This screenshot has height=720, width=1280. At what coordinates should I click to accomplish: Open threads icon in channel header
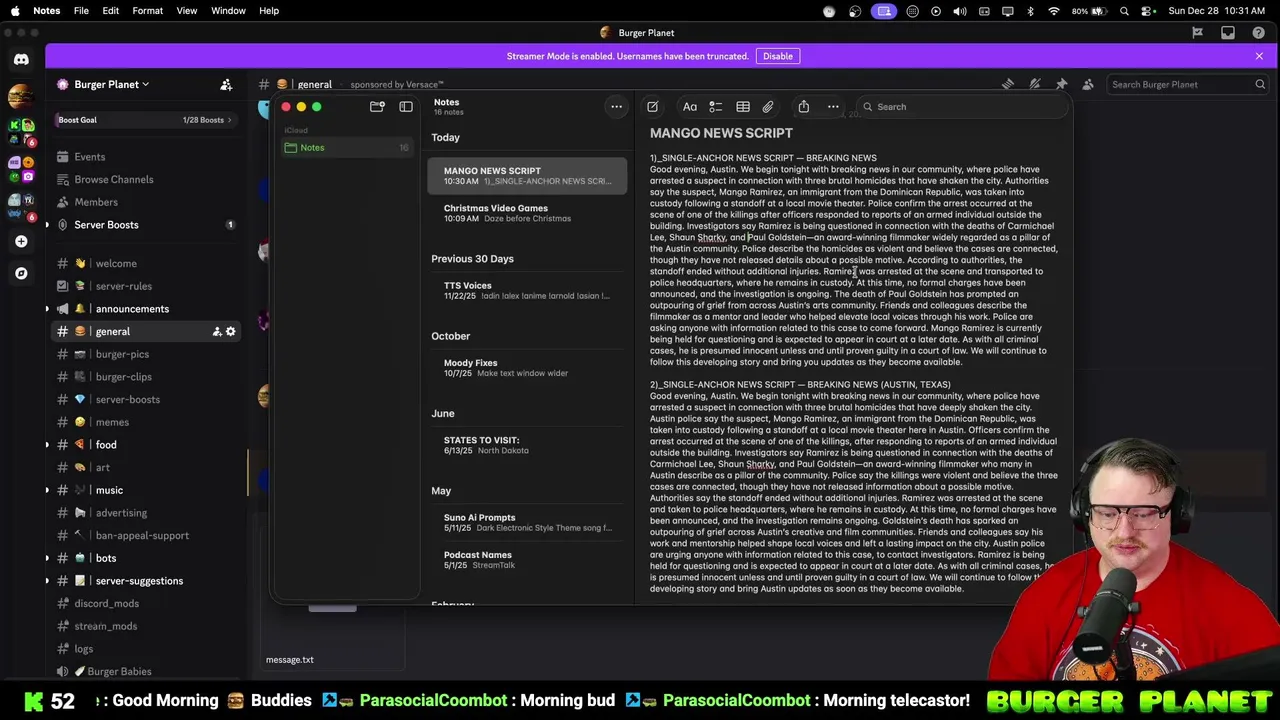pyautogui.click(x=1008, y=85)
